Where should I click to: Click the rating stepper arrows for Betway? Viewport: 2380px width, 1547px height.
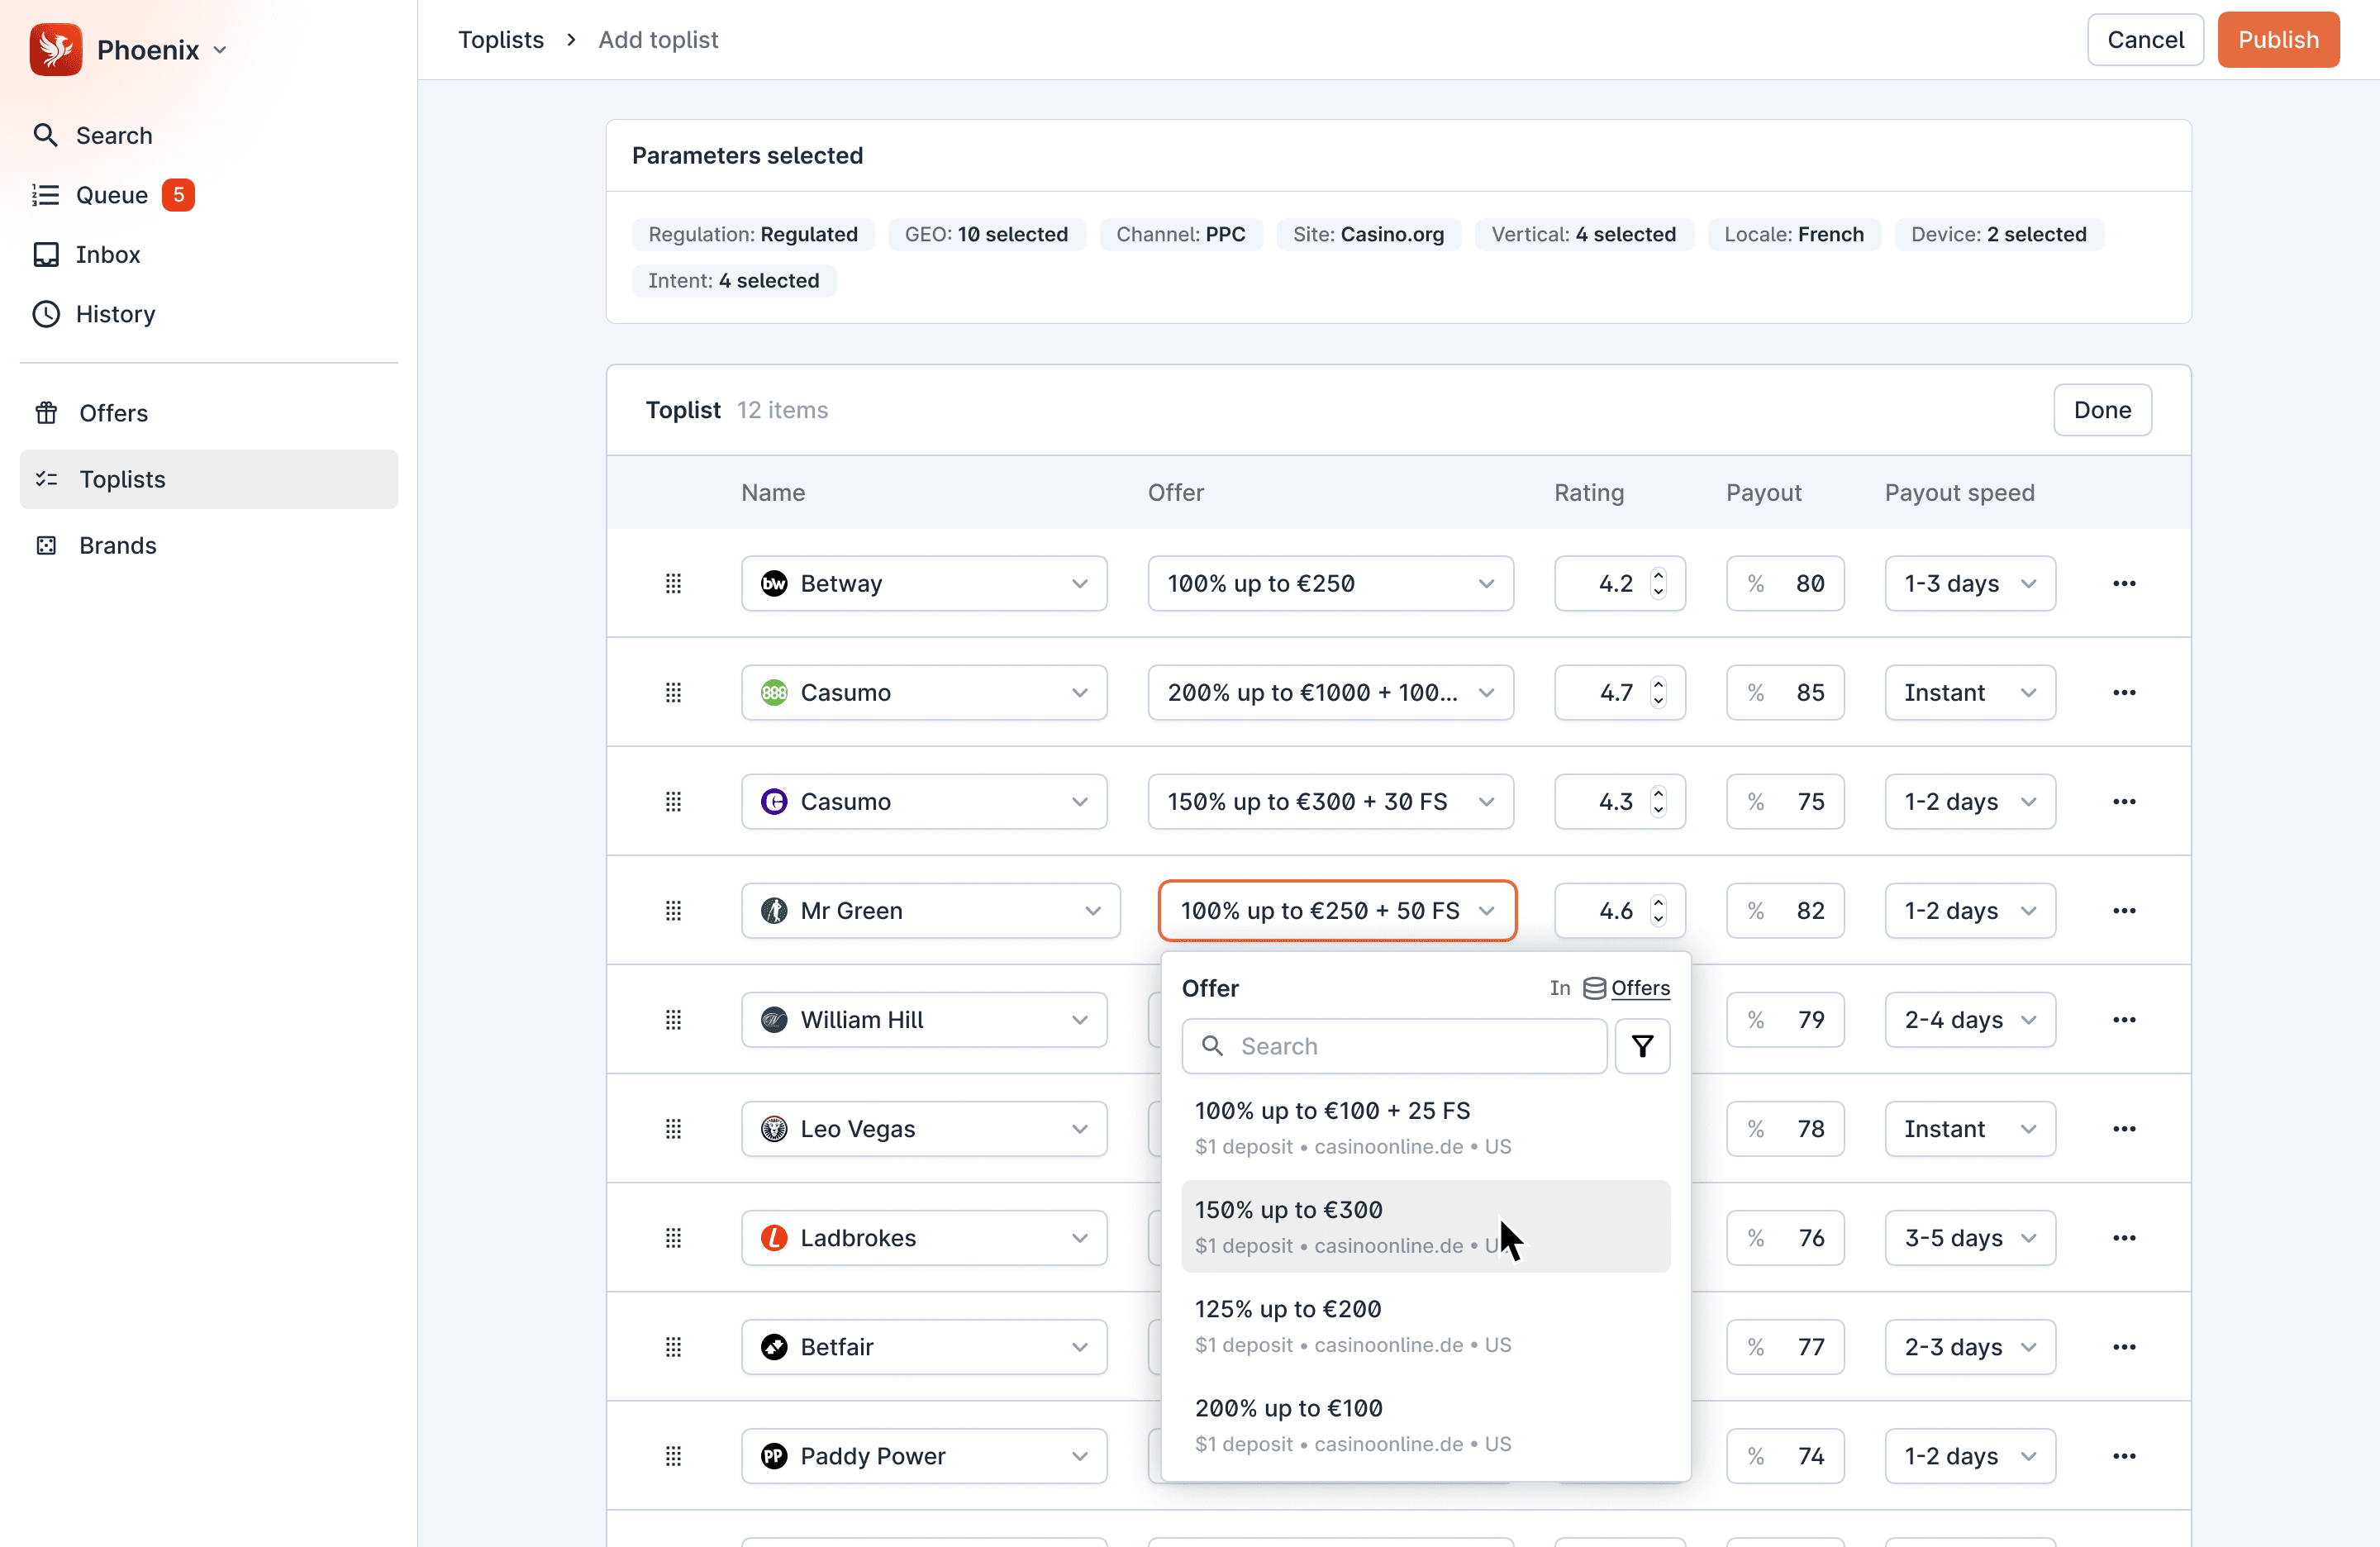pos(1658,583)
